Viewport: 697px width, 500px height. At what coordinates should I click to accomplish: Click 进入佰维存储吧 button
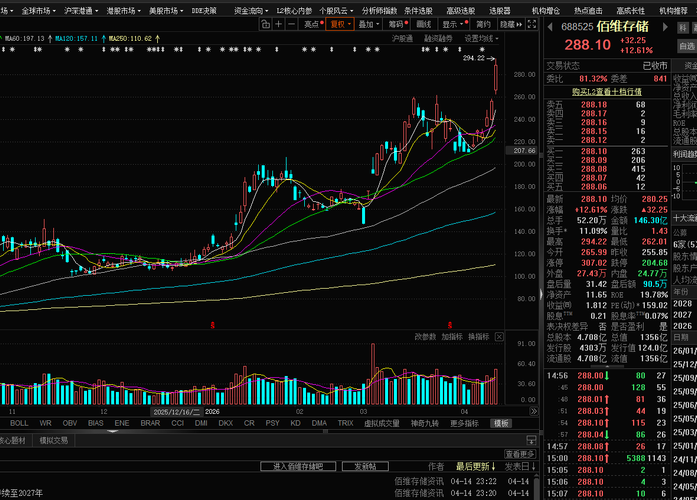click(298, 466)
